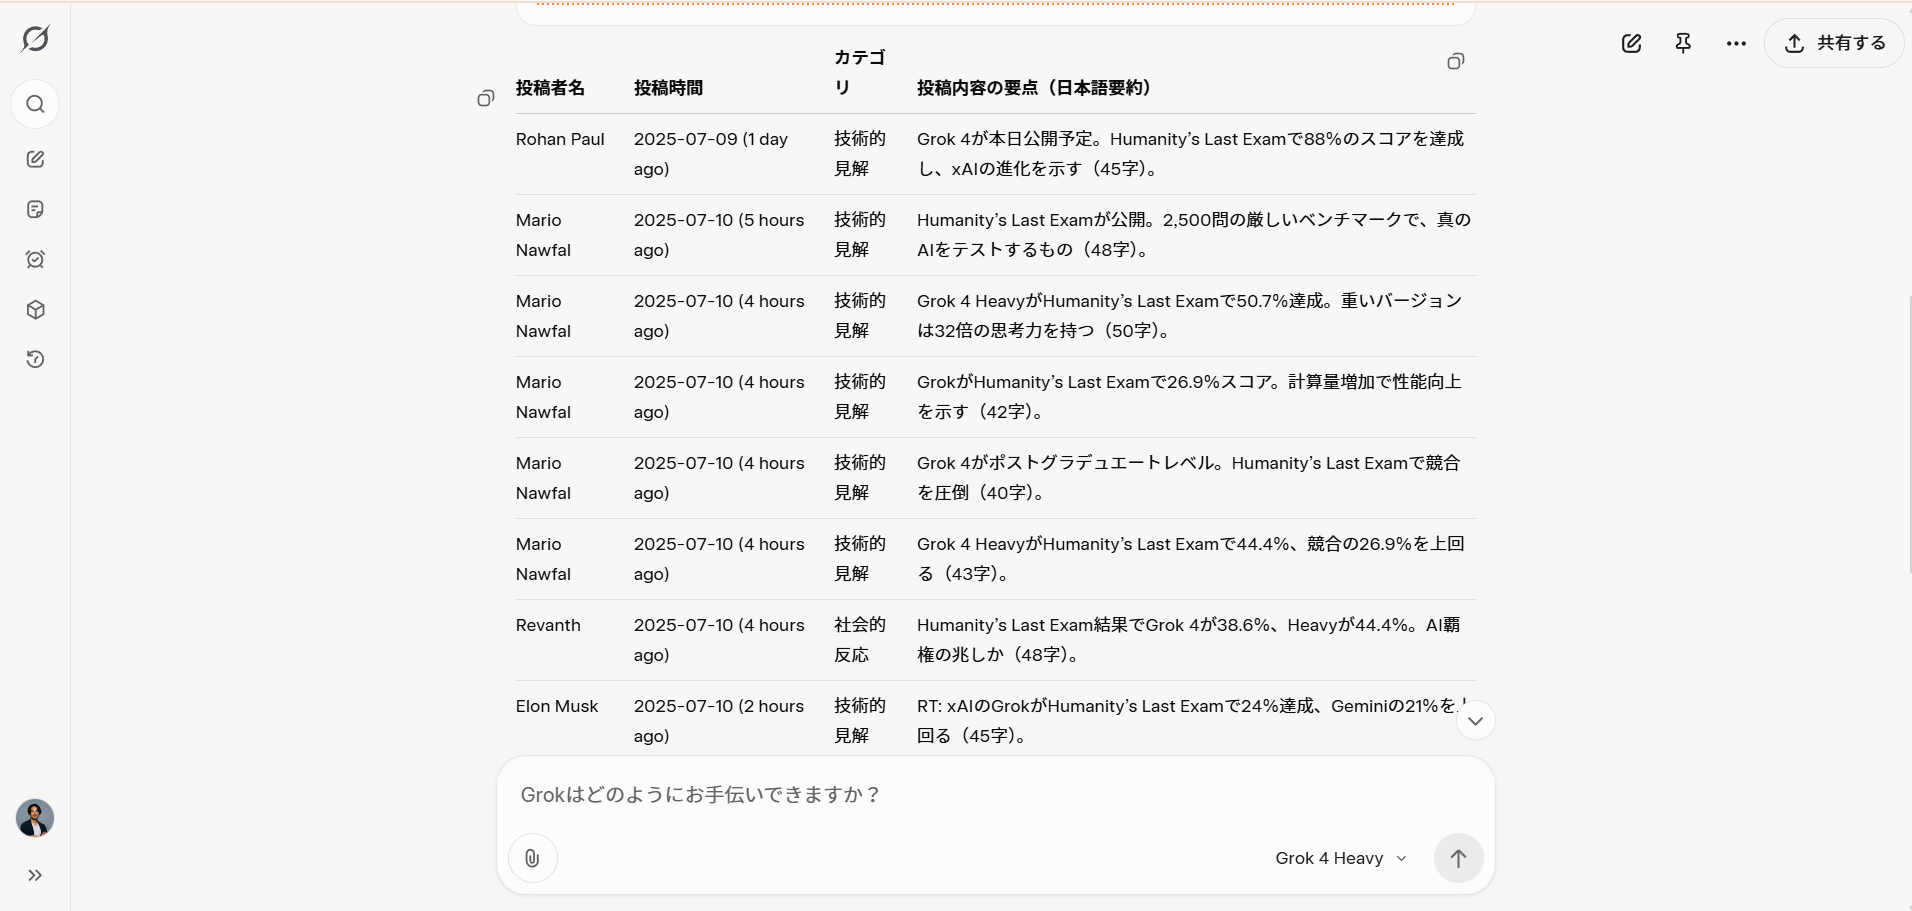
Task: Open Tasks using the alarm clock icon
Action: point(35,259)
